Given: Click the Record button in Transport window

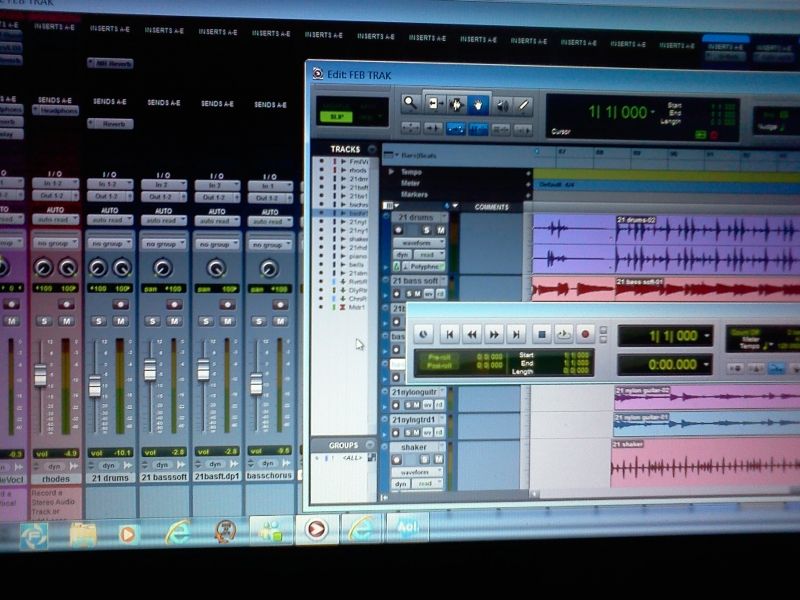Looking at the screenshot, I should coord(586,335).
